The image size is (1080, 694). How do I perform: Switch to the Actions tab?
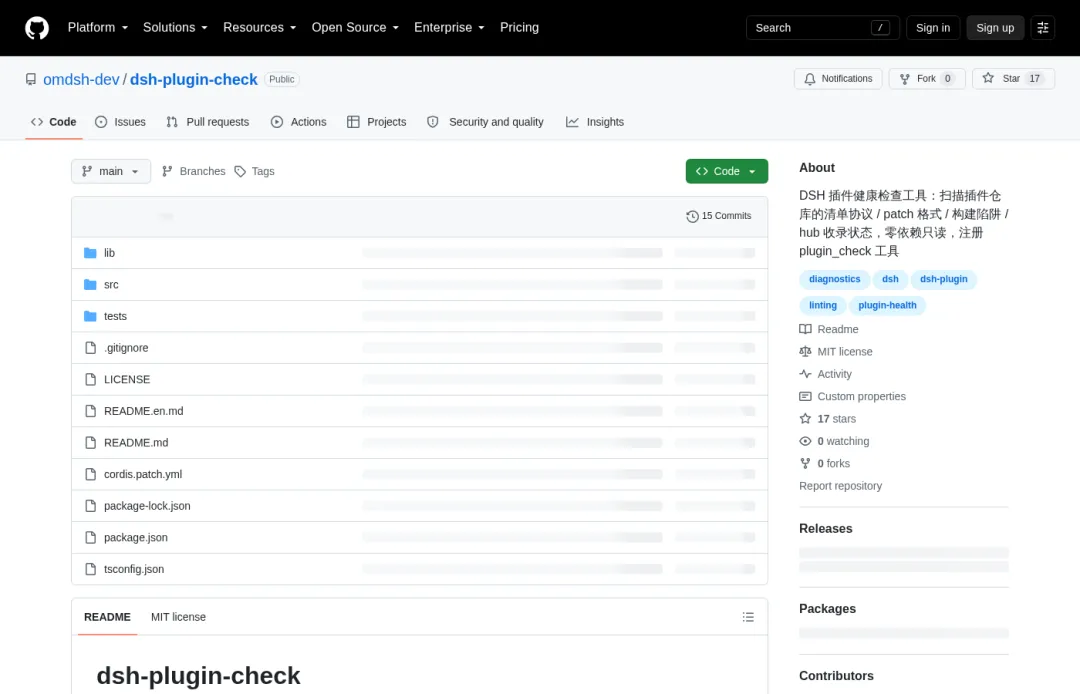click(298, 122)
